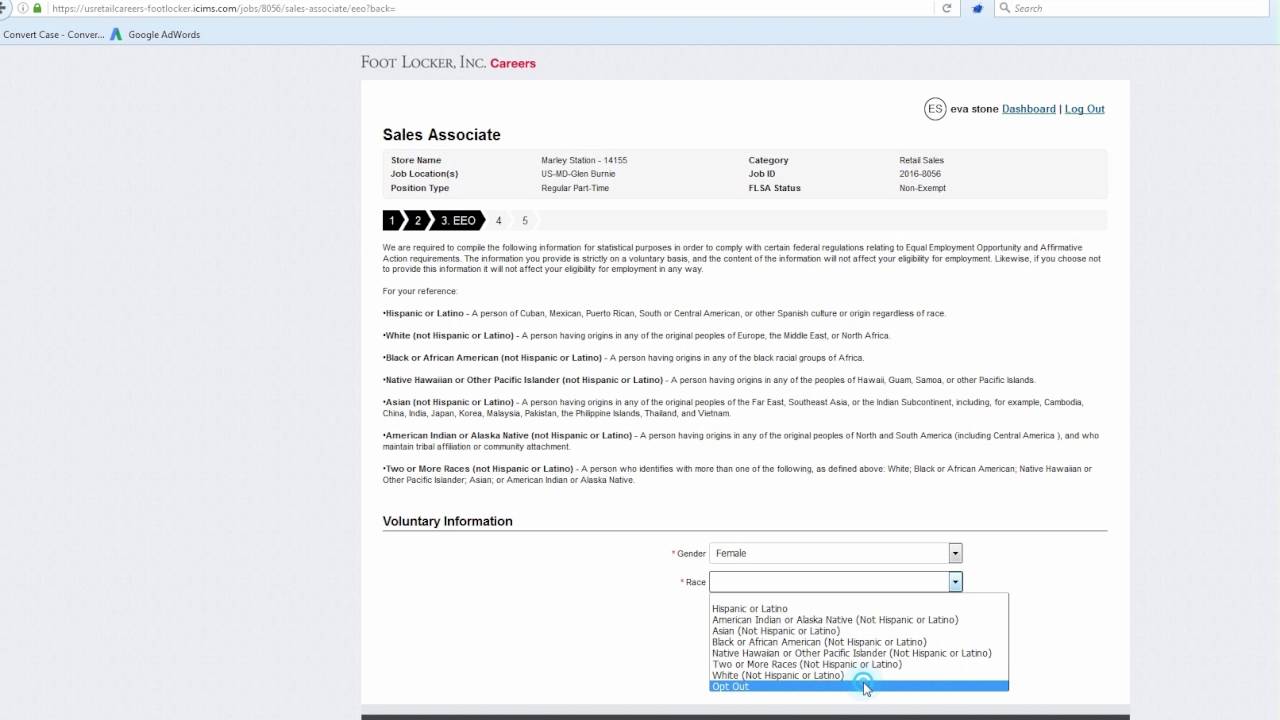This screenshot has height=720, width=1280.
Task: Click the Sales Associate job title
Action: [441, 135]
